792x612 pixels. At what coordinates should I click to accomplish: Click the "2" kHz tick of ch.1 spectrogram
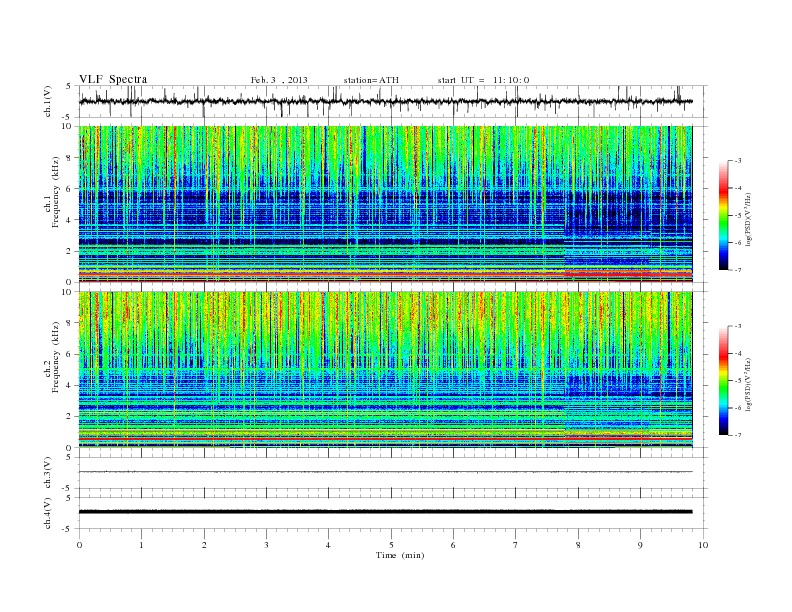click(70, 251)
